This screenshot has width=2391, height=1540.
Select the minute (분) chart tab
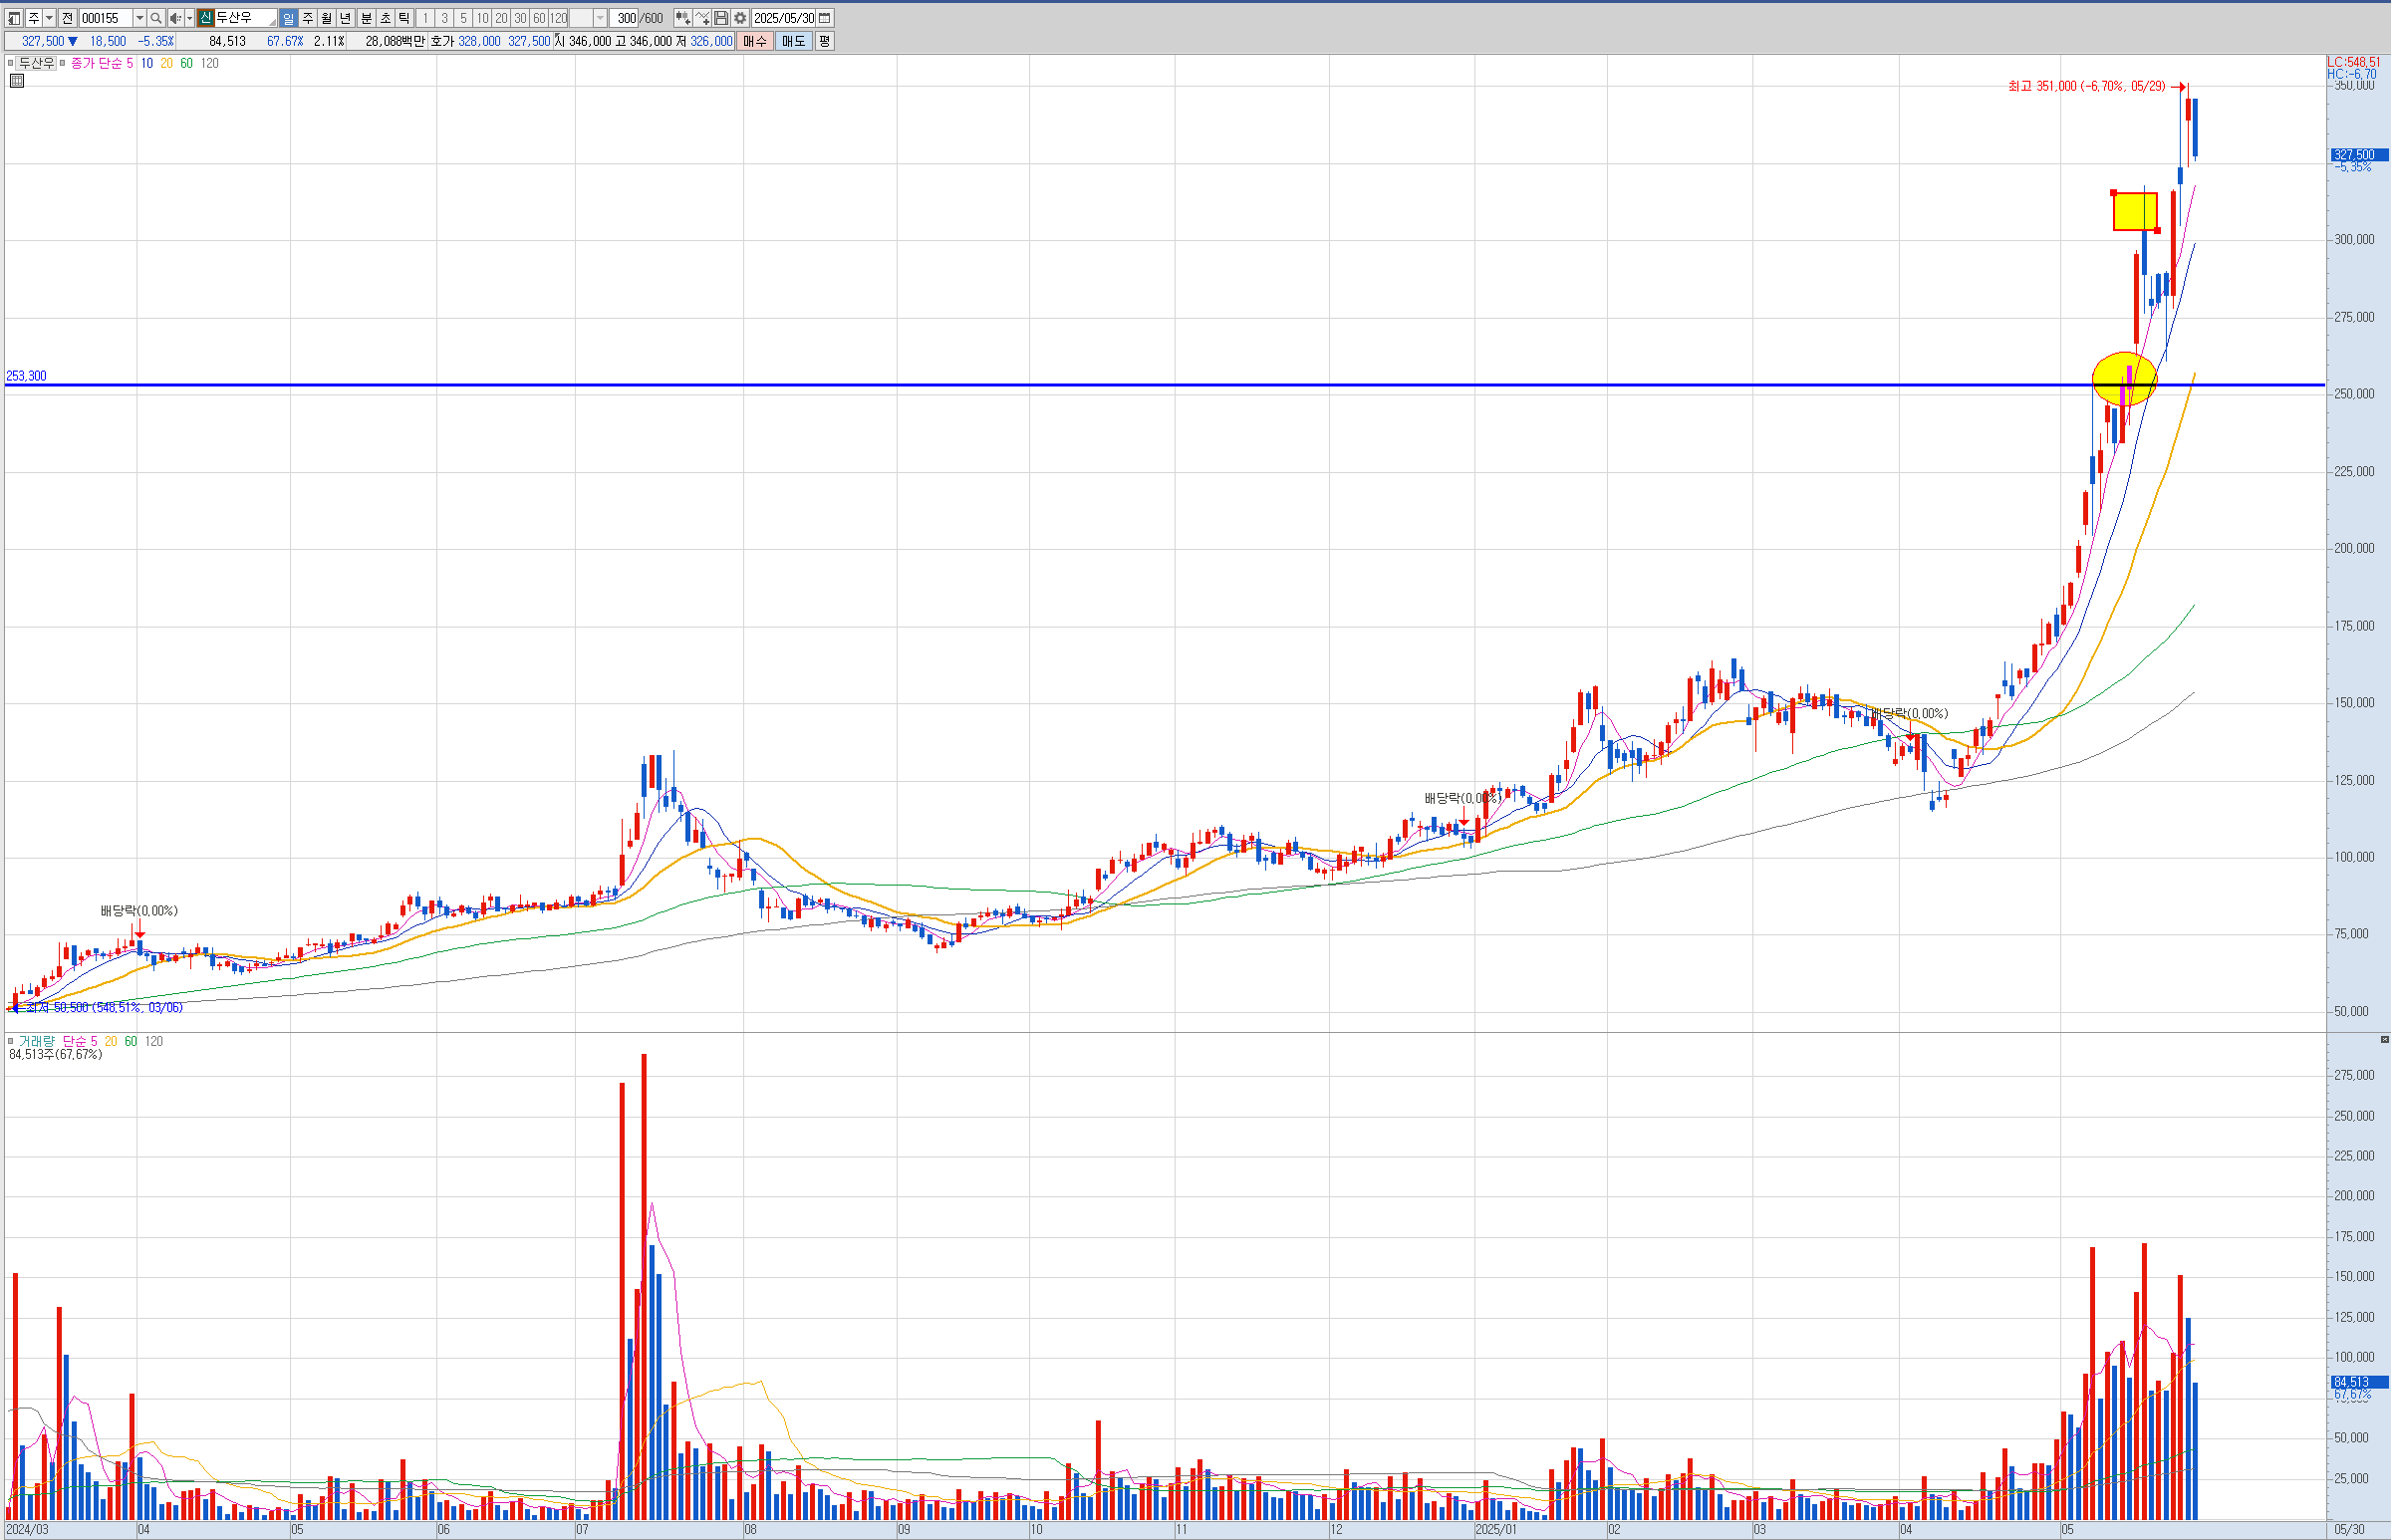366,18
